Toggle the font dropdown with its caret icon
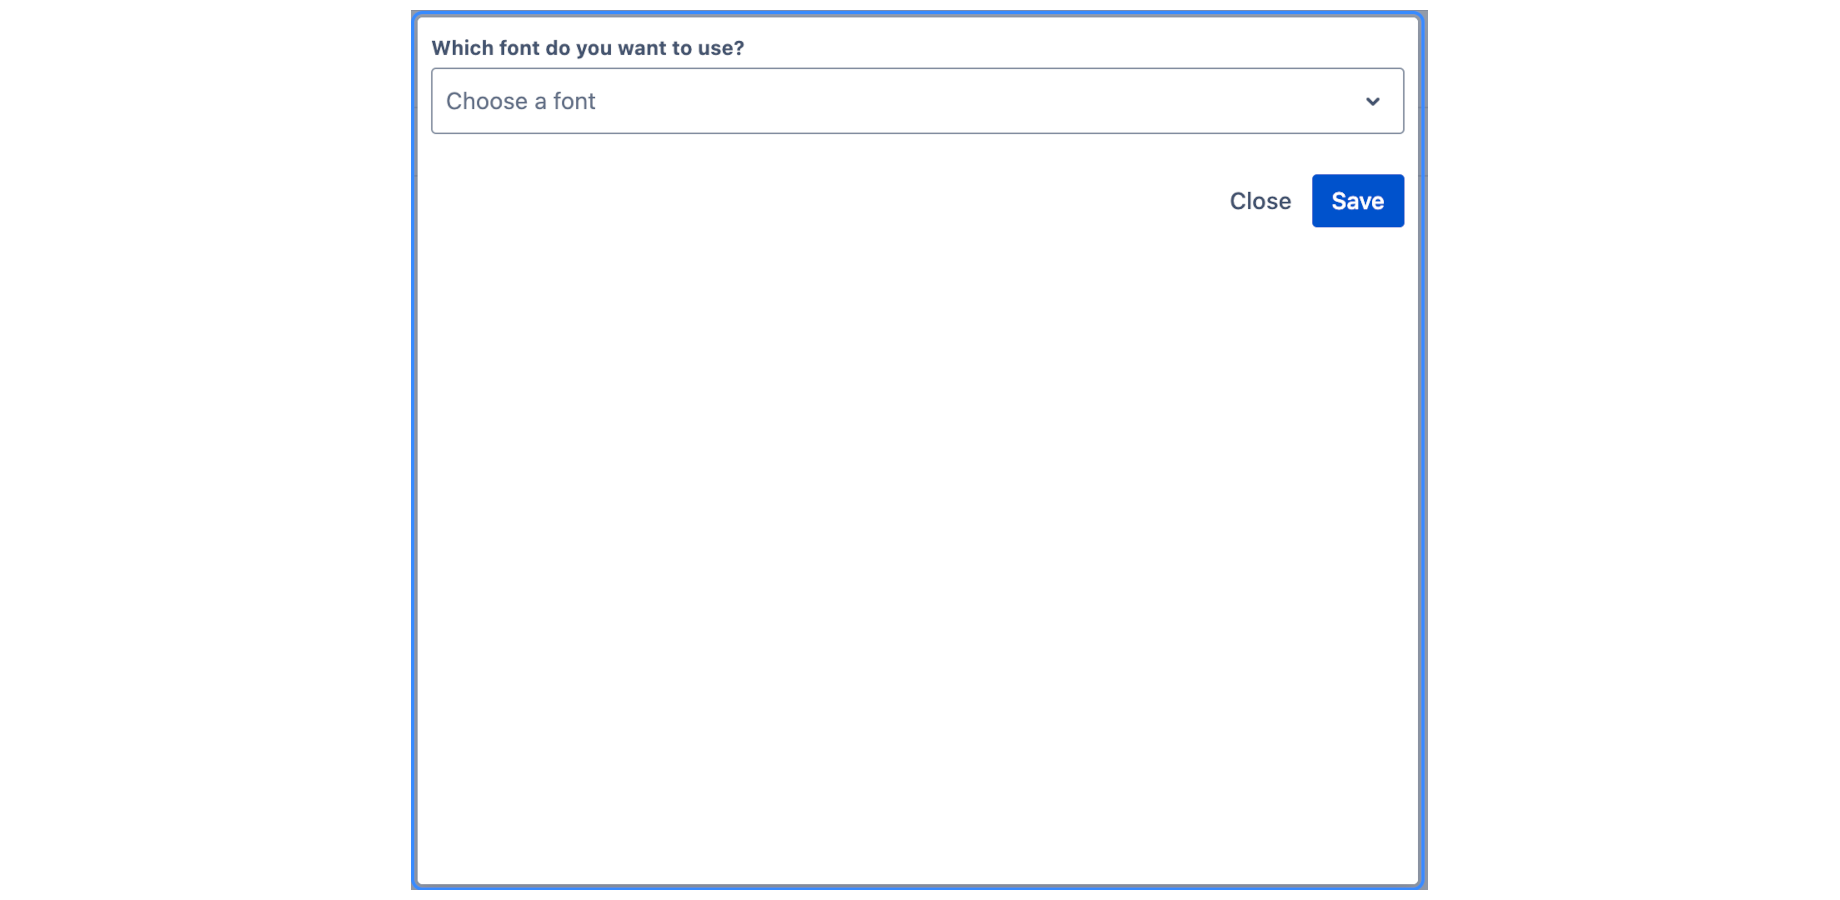The image size is (1840, 900). (x=1372, y=101)
